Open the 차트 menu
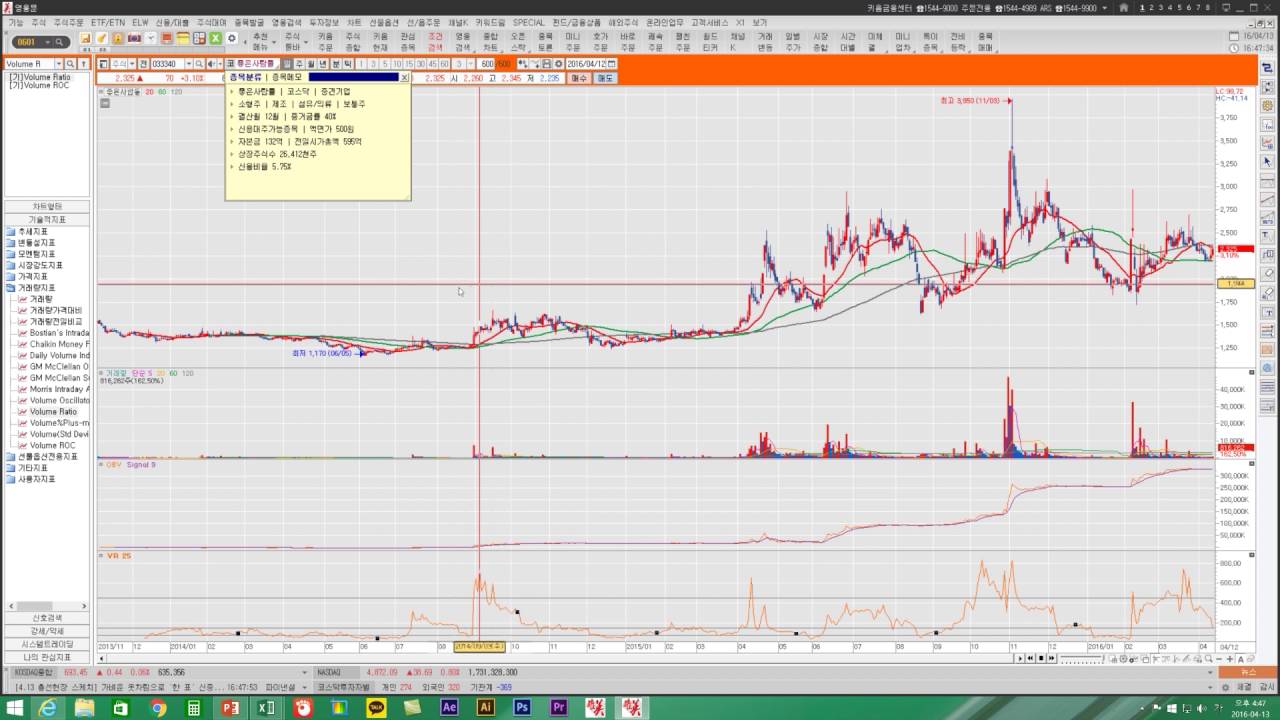 click(x=354, y=22)
